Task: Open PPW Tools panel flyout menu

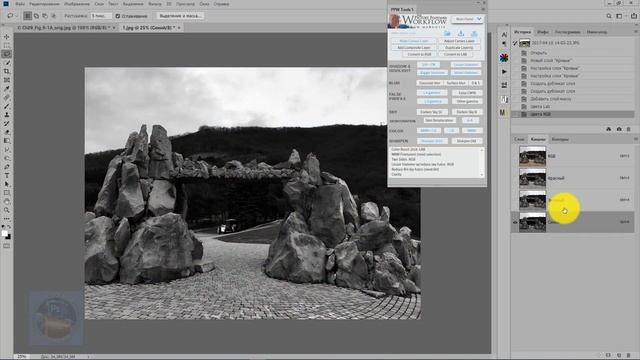Action: click(x=483, y=9)
